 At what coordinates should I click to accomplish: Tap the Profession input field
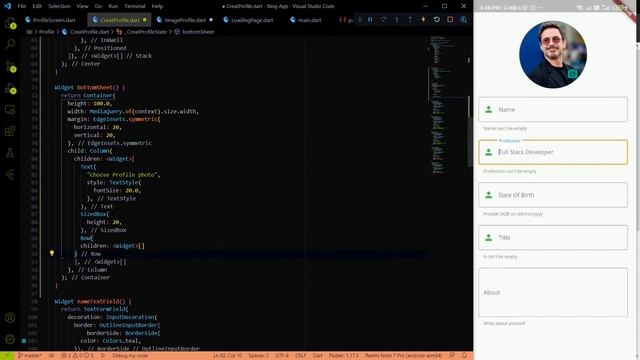[x=553, y=152]
